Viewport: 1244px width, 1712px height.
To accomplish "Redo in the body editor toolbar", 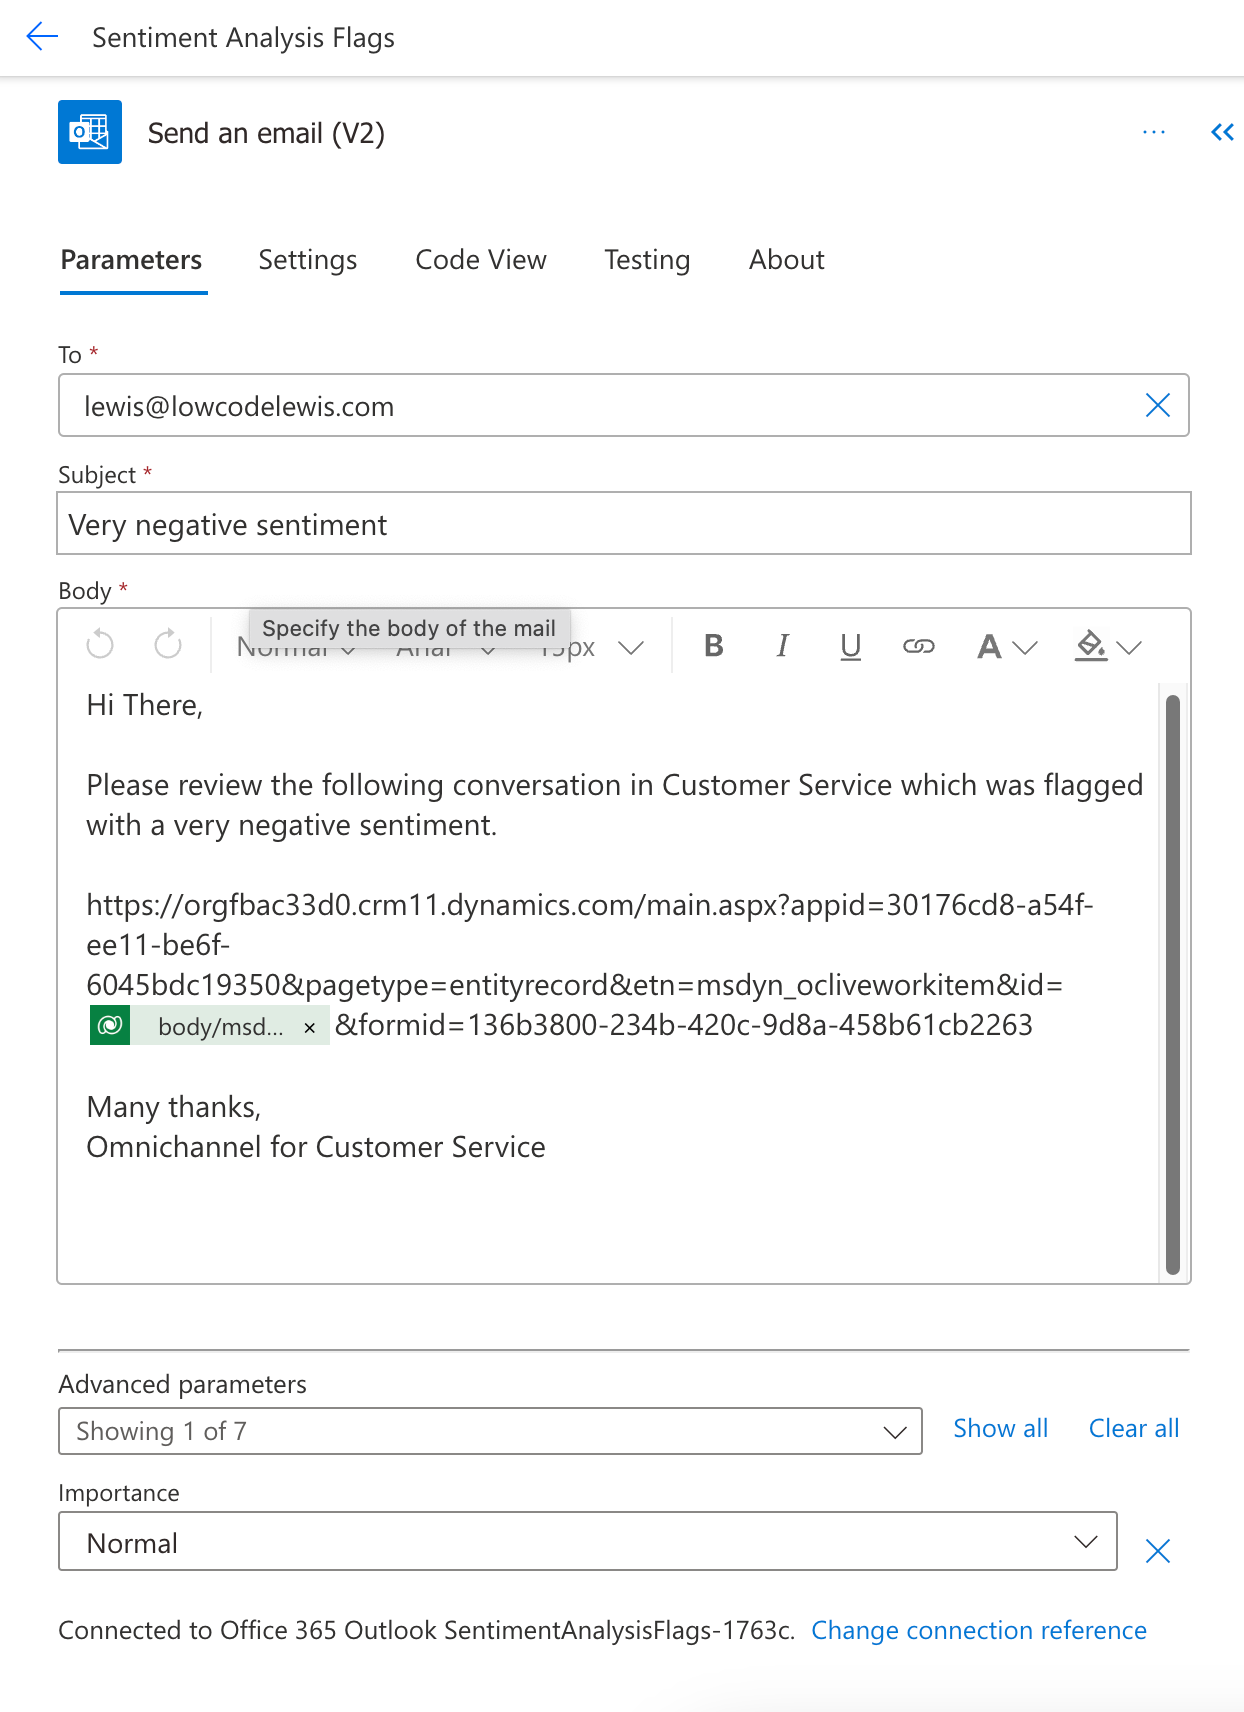I will click(168, 645).
